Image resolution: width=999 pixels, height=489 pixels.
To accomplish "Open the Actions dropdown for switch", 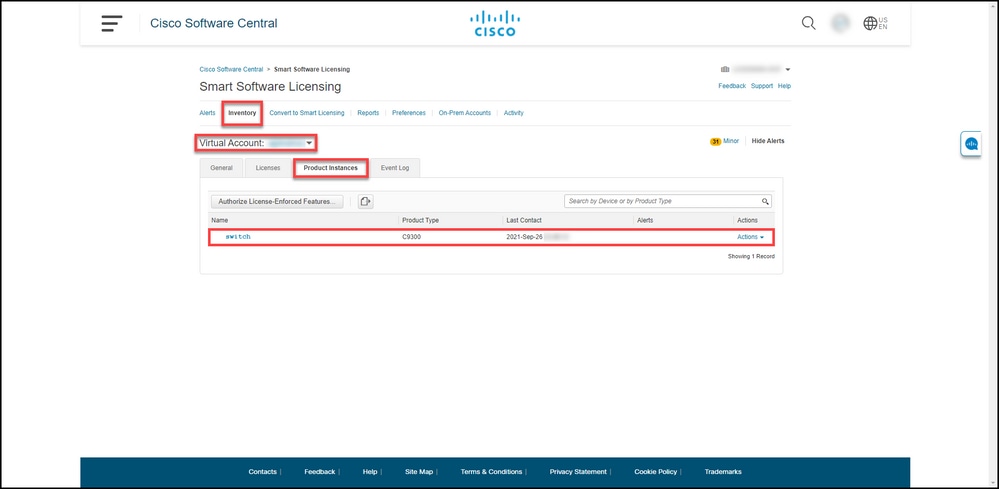I will [750, 237].
